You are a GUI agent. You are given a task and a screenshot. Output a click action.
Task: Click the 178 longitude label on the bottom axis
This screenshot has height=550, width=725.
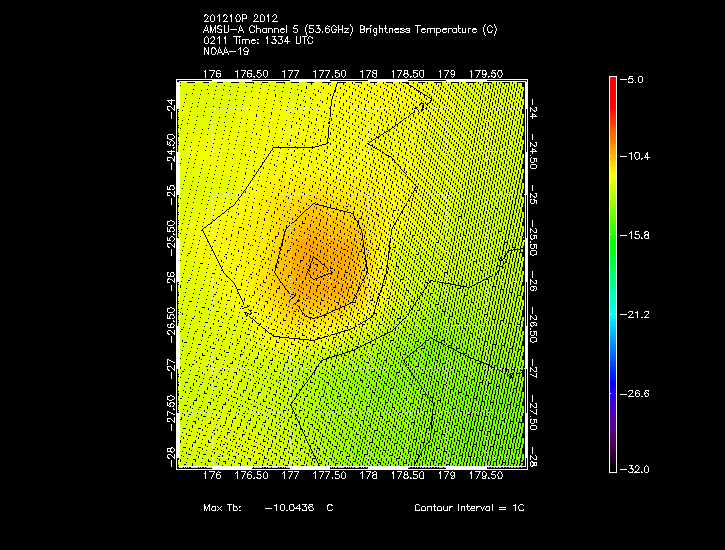point(368,477)
